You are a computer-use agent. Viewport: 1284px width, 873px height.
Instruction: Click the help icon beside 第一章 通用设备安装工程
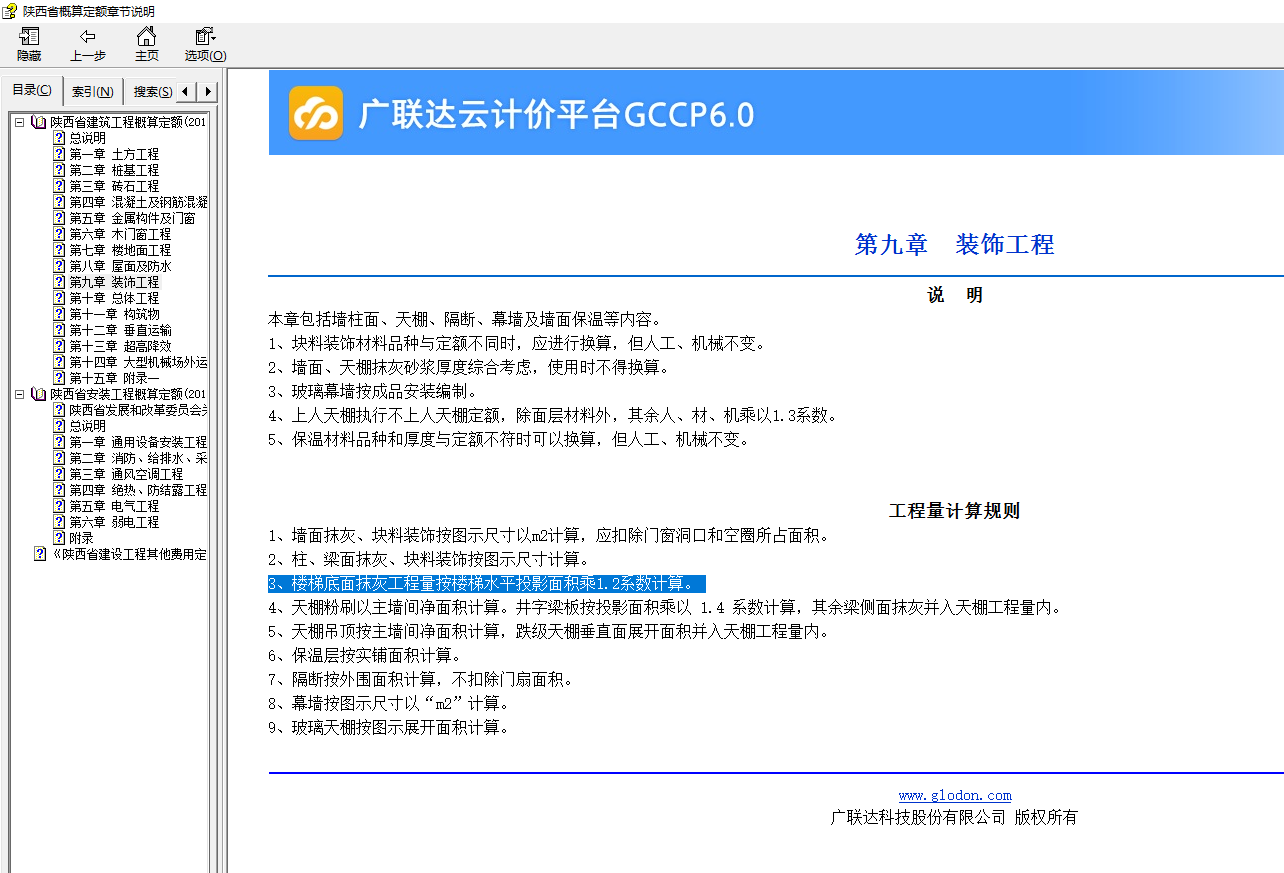pyautogui.click(x=59, y=442)
